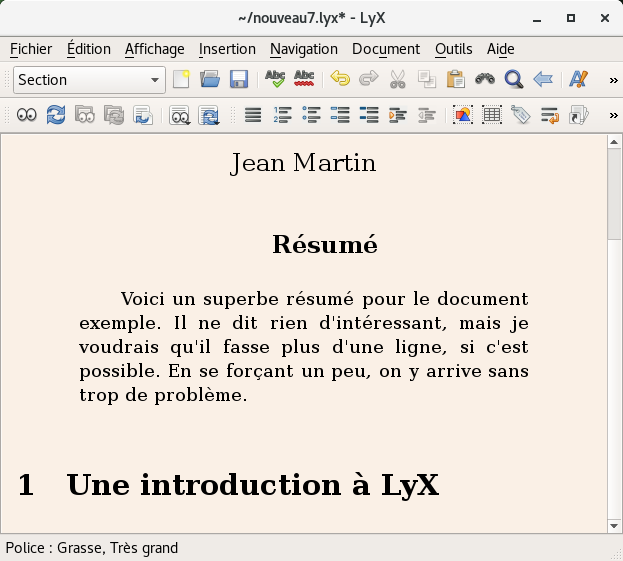The width and height of the screenshot is (623, 561).
Task: Maximize the LyX window
Action: click(571, 18)
